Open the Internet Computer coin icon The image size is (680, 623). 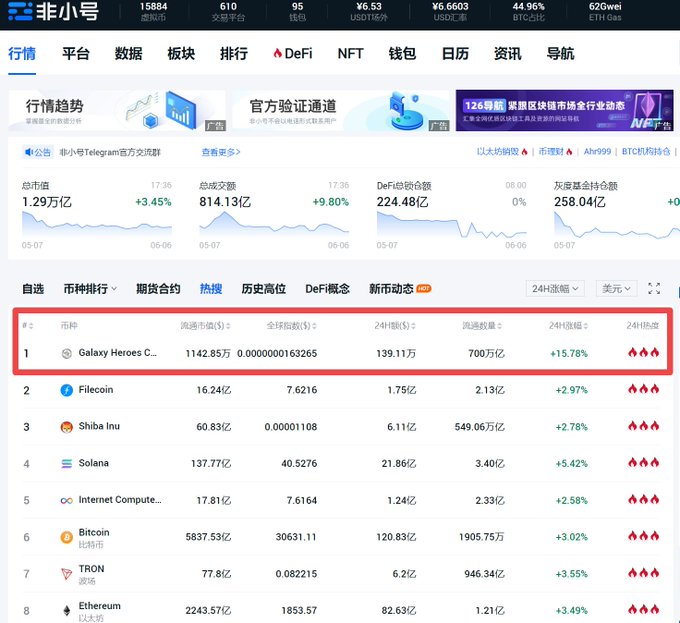(x=66, y=501)
